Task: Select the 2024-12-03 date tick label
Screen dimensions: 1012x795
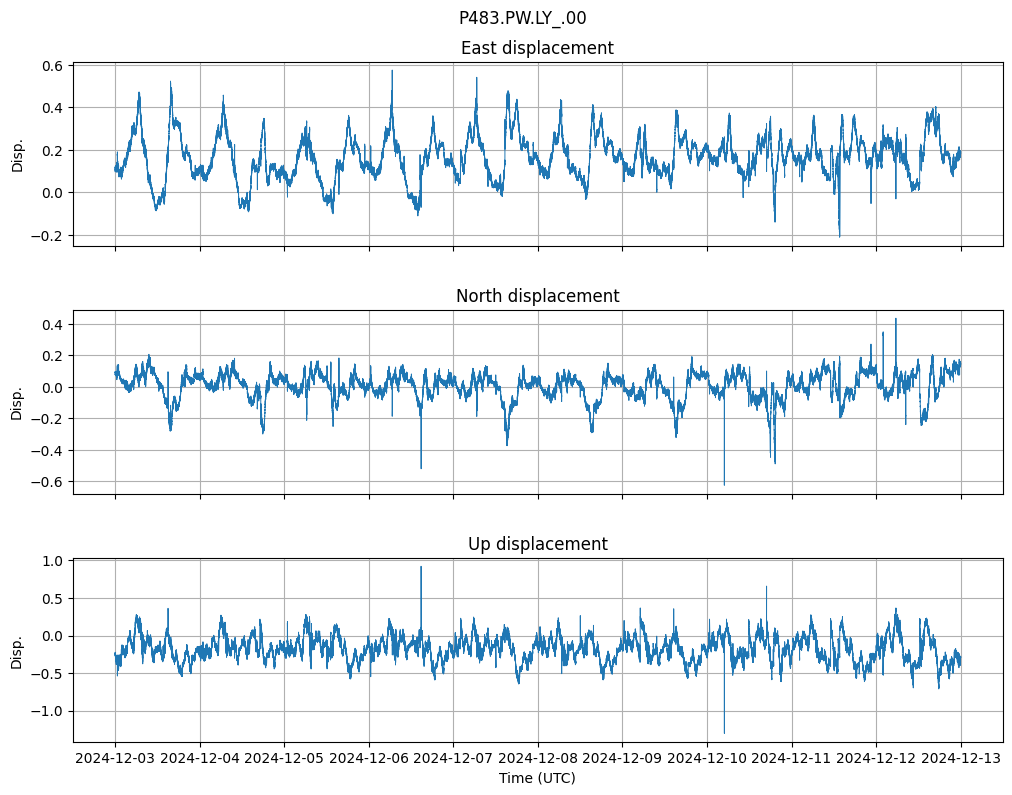Action: click(x=115, y=759)
